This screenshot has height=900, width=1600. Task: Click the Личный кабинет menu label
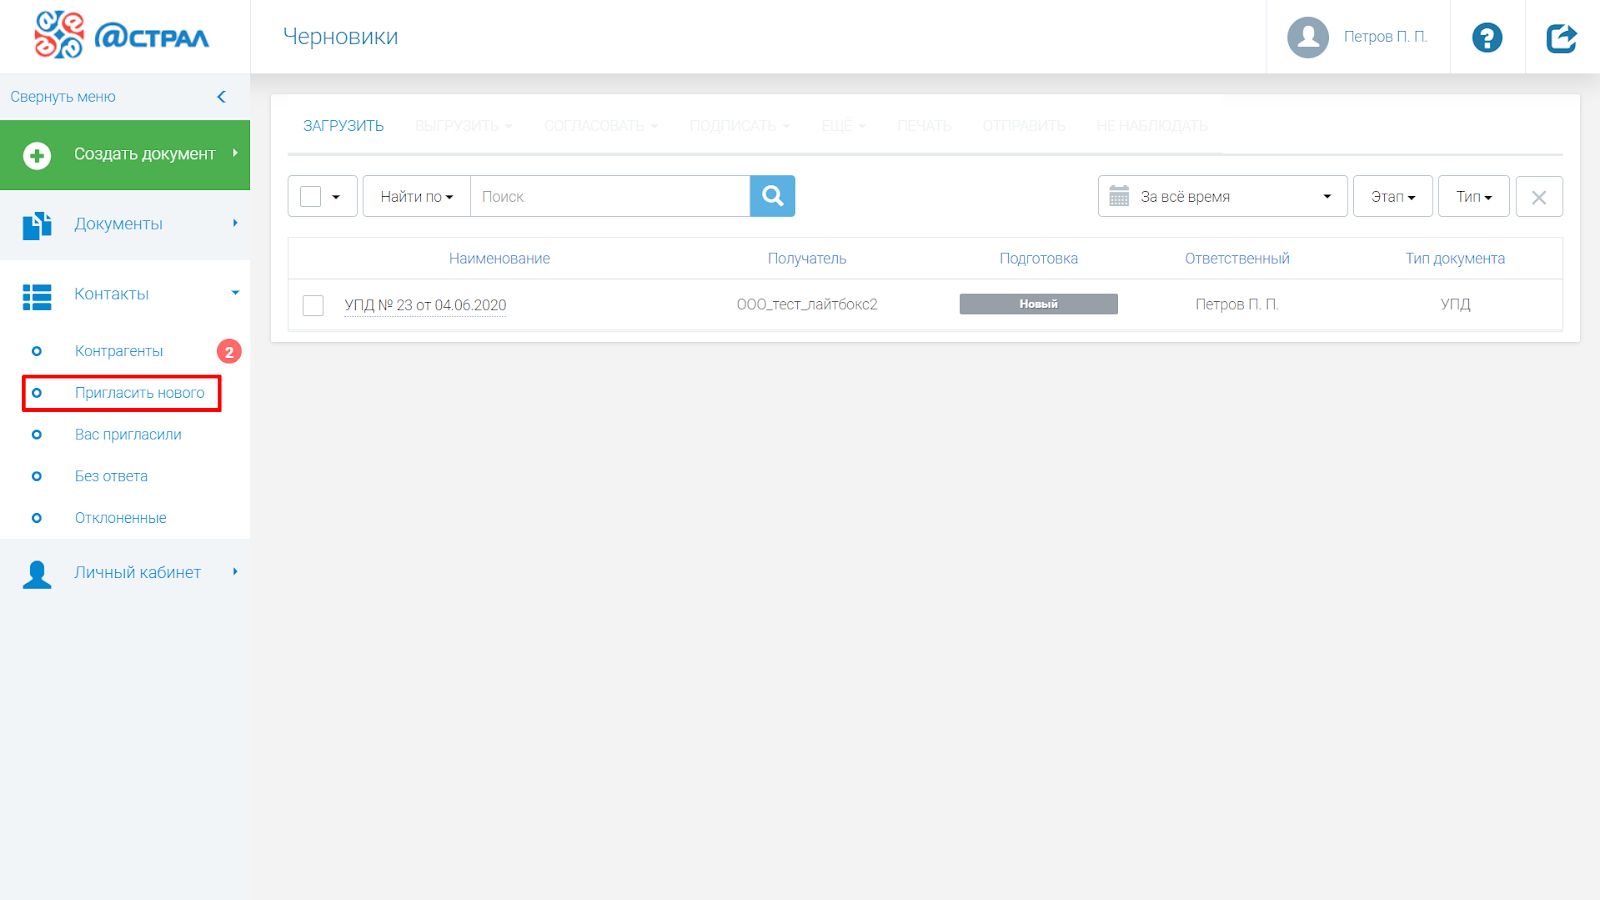point(137,572)
